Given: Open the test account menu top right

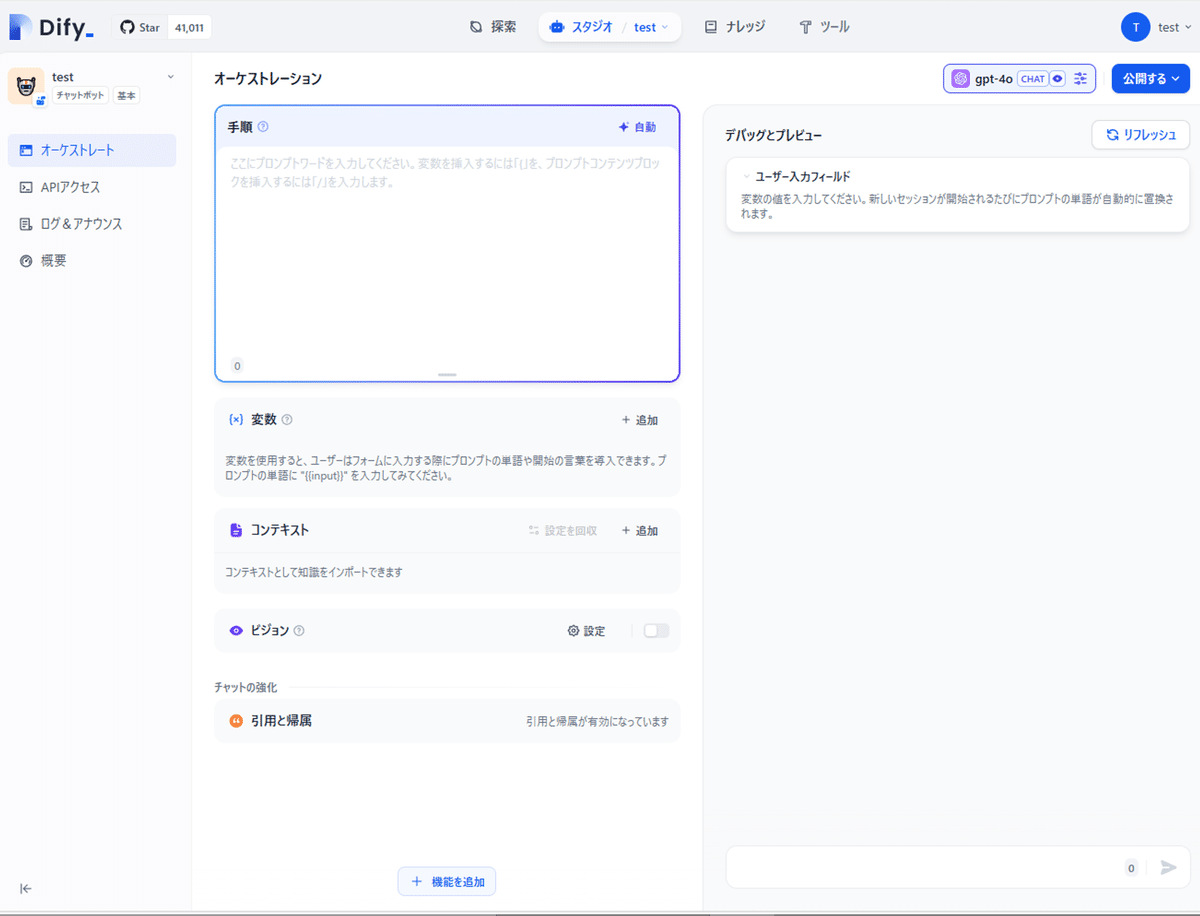Looking at the screenshot, I should (1160, 27).
